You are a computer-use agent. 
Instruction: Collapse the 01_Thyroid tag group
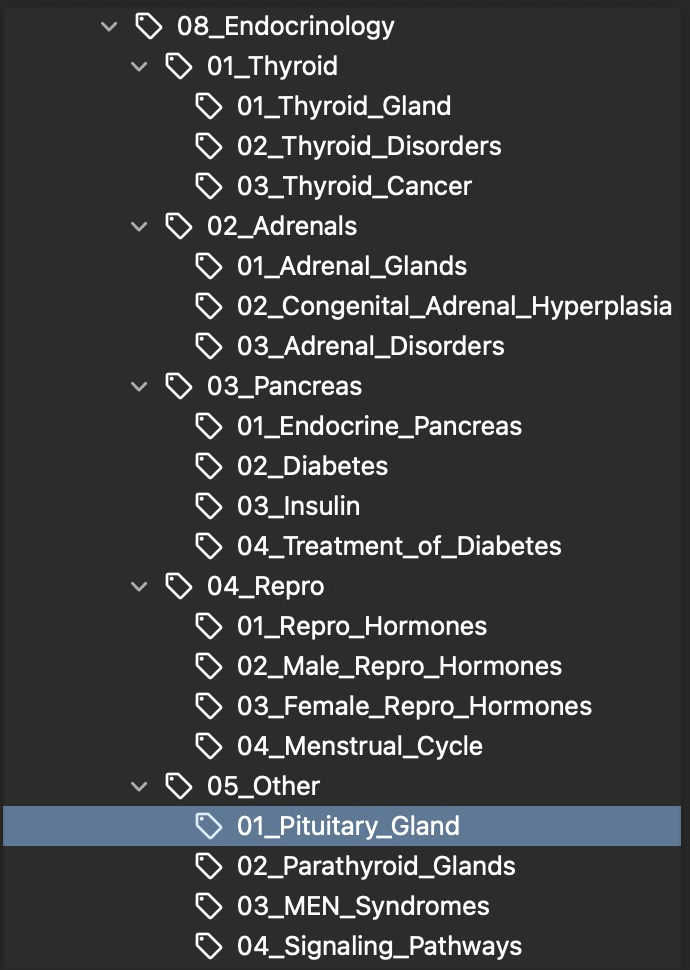pos(139,66)
